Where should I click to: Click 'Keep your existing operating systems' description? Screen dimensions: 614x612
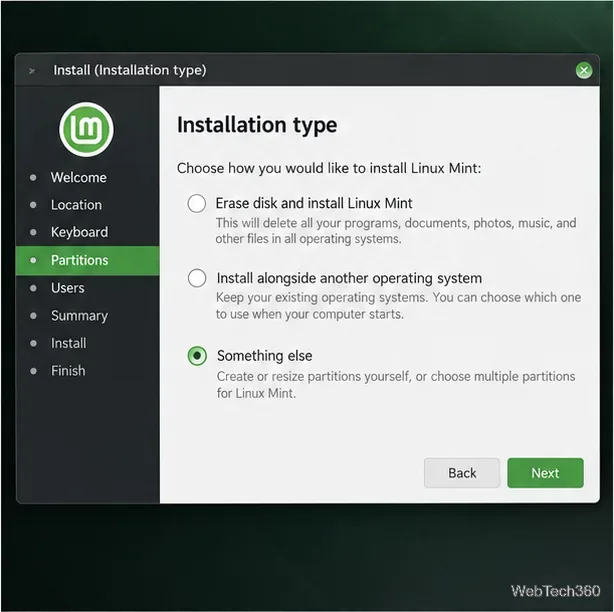(x=398, y=306)
